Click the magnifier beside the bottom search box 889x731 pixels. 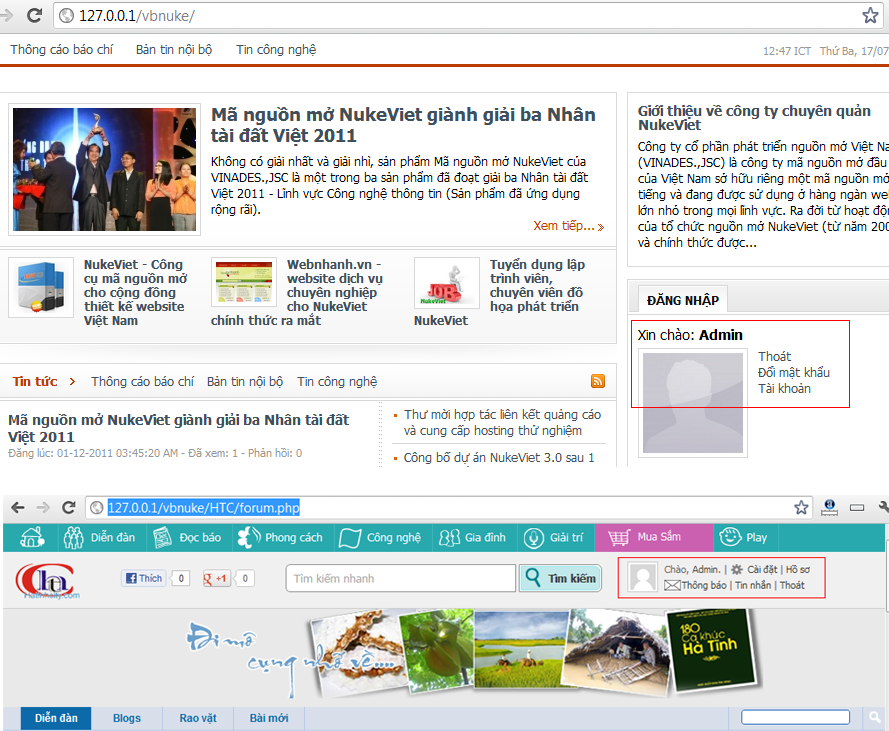[x=874, y=717]
